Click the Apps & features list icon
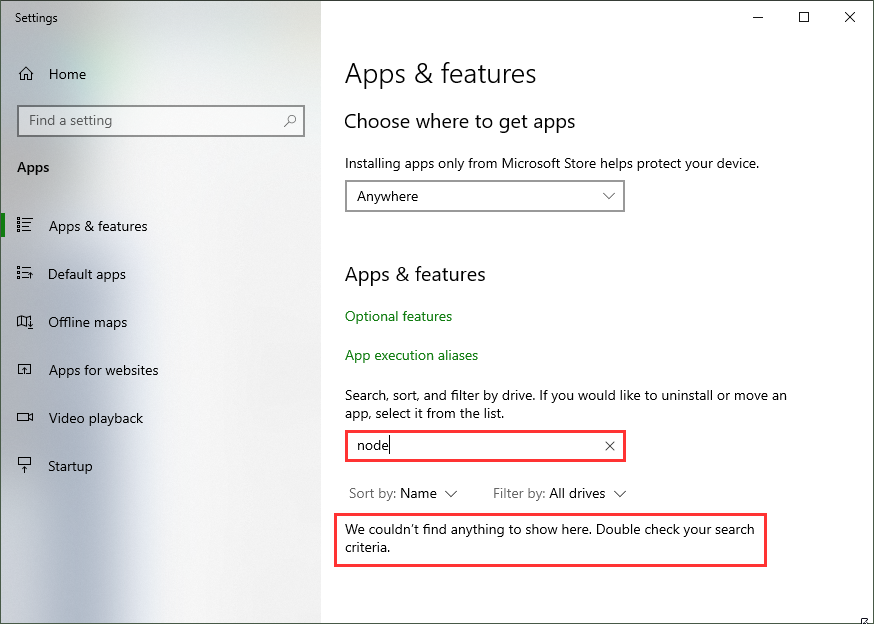874x624 pixels. 26,226
